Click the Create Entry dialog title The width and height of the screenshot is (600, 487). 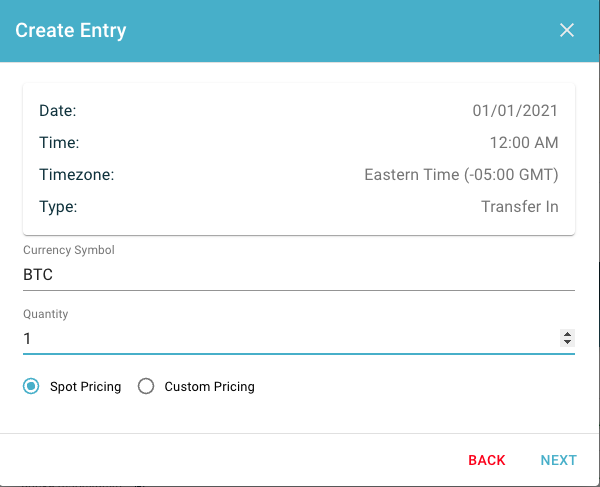71,30
